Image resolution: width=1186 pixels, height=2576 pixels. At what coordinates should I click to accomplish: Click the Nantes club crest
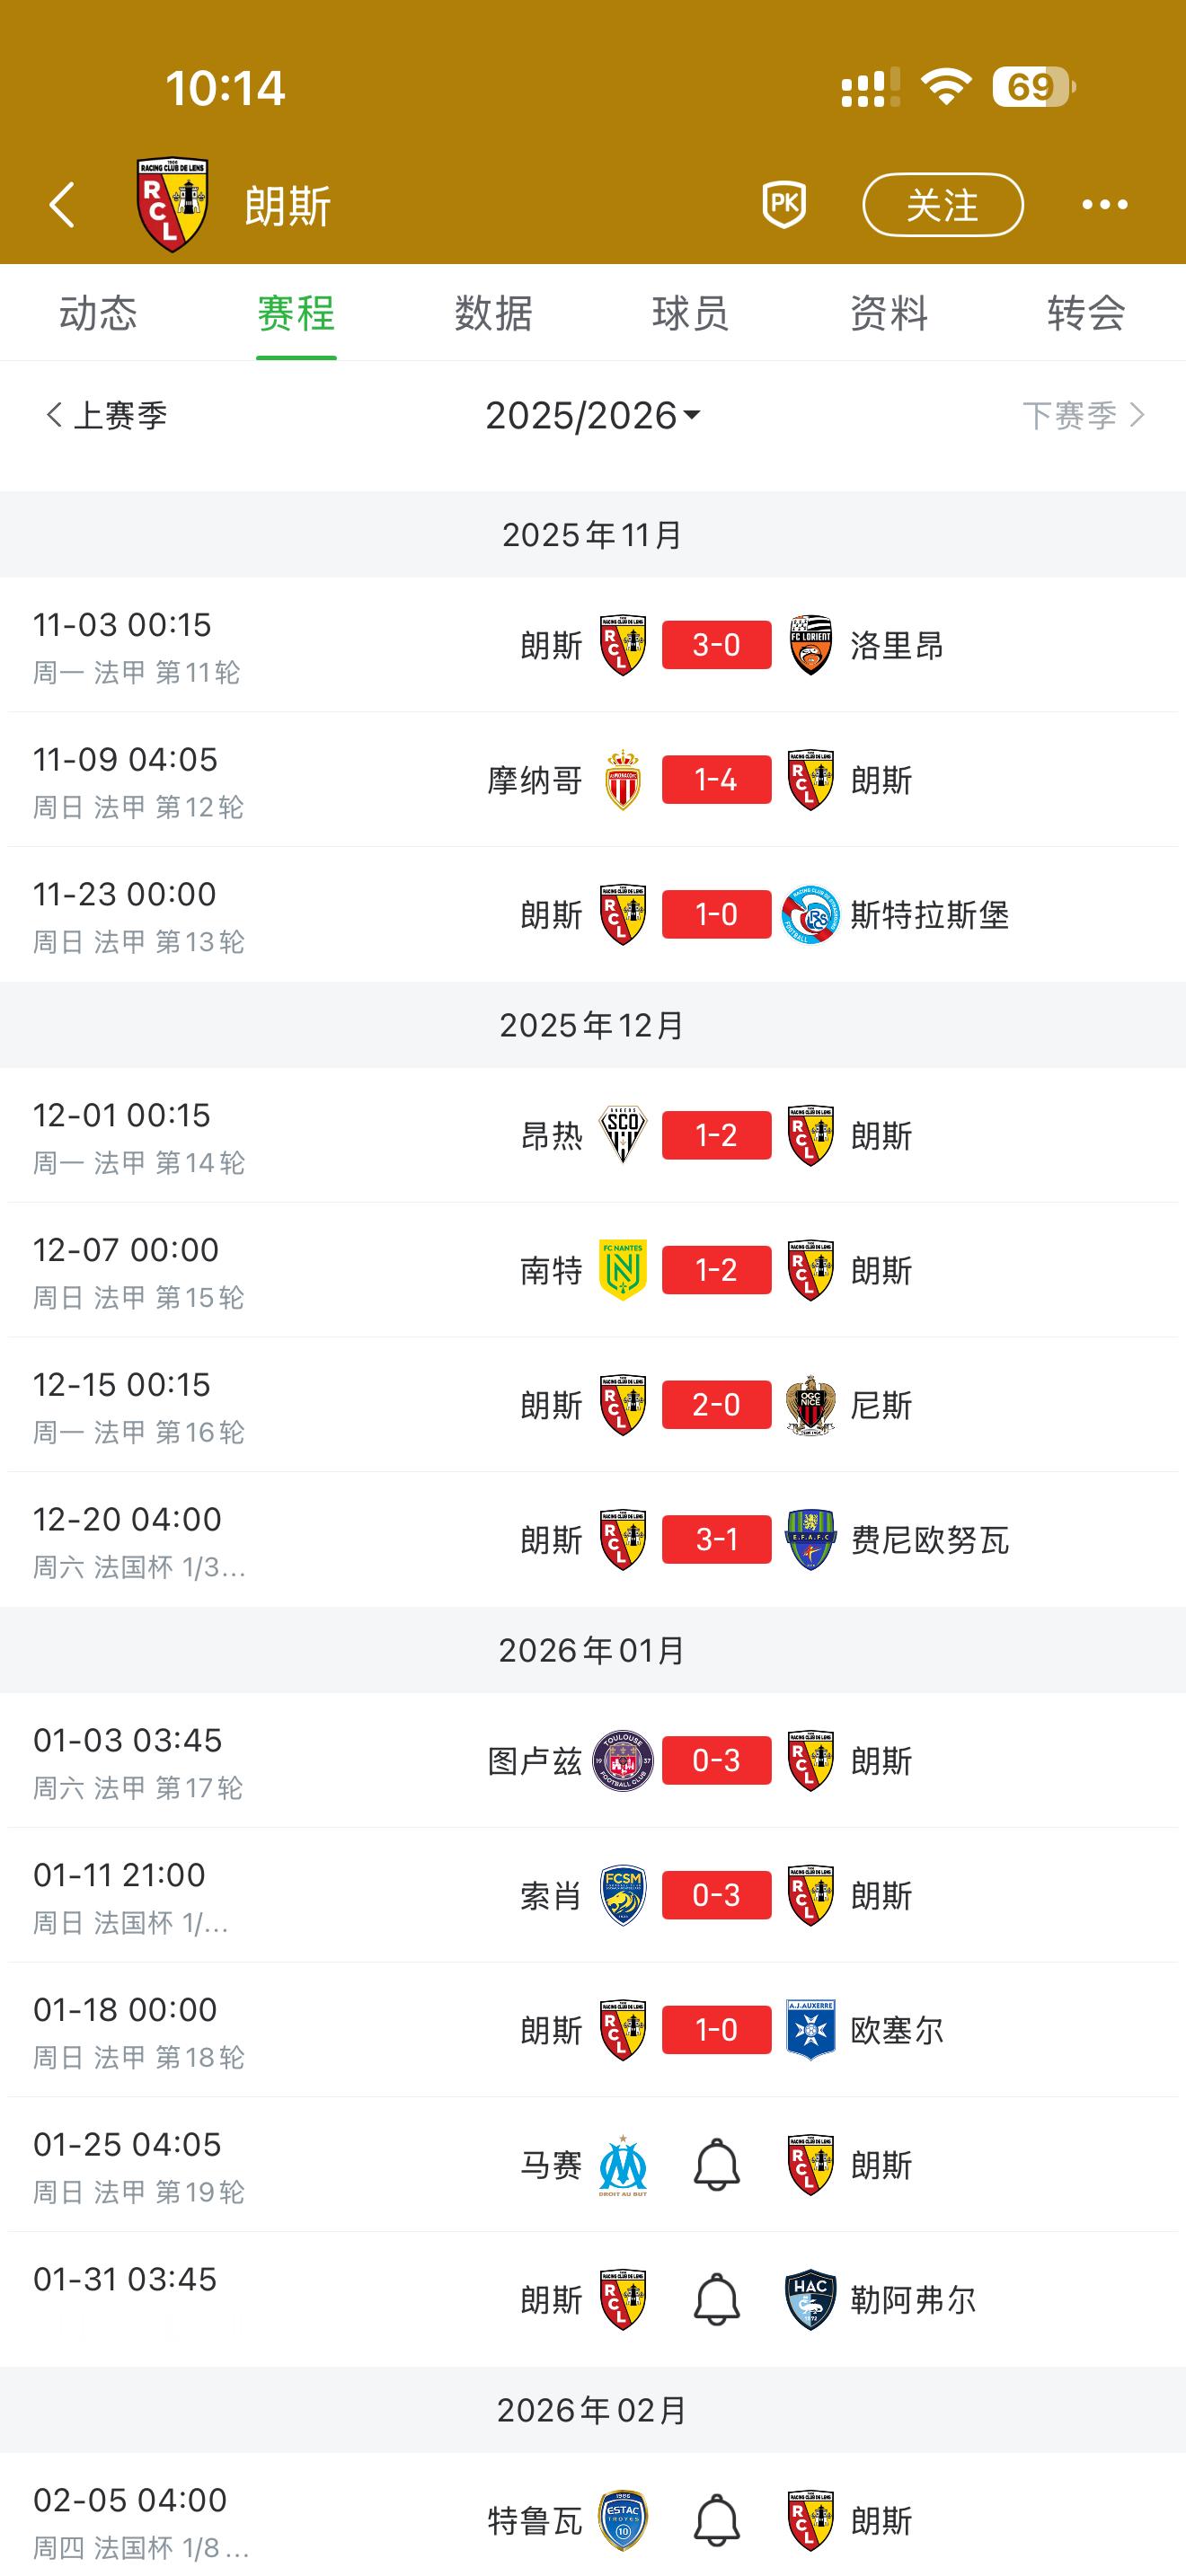click(622, 1270)
